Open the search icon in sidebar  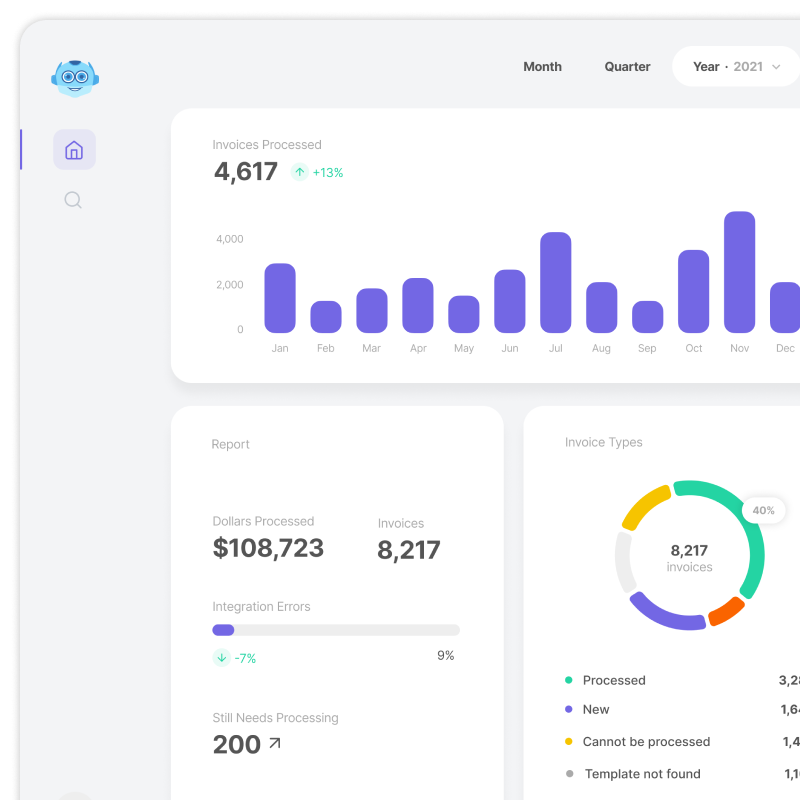coord(73,200)
